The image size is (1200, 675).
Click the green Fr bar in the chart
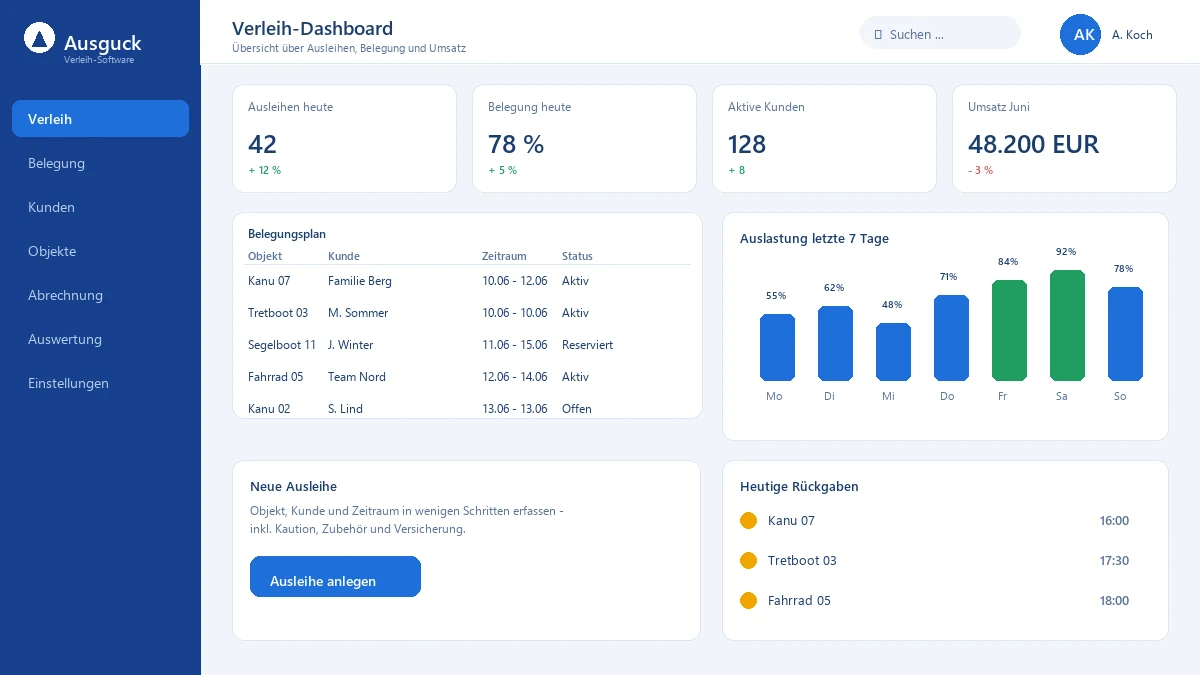coord(1009,330)
